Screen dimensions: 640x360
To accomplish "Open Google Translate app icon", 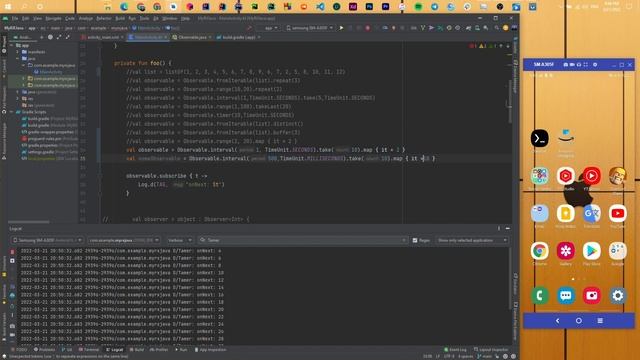I will [x=591, y=213].
